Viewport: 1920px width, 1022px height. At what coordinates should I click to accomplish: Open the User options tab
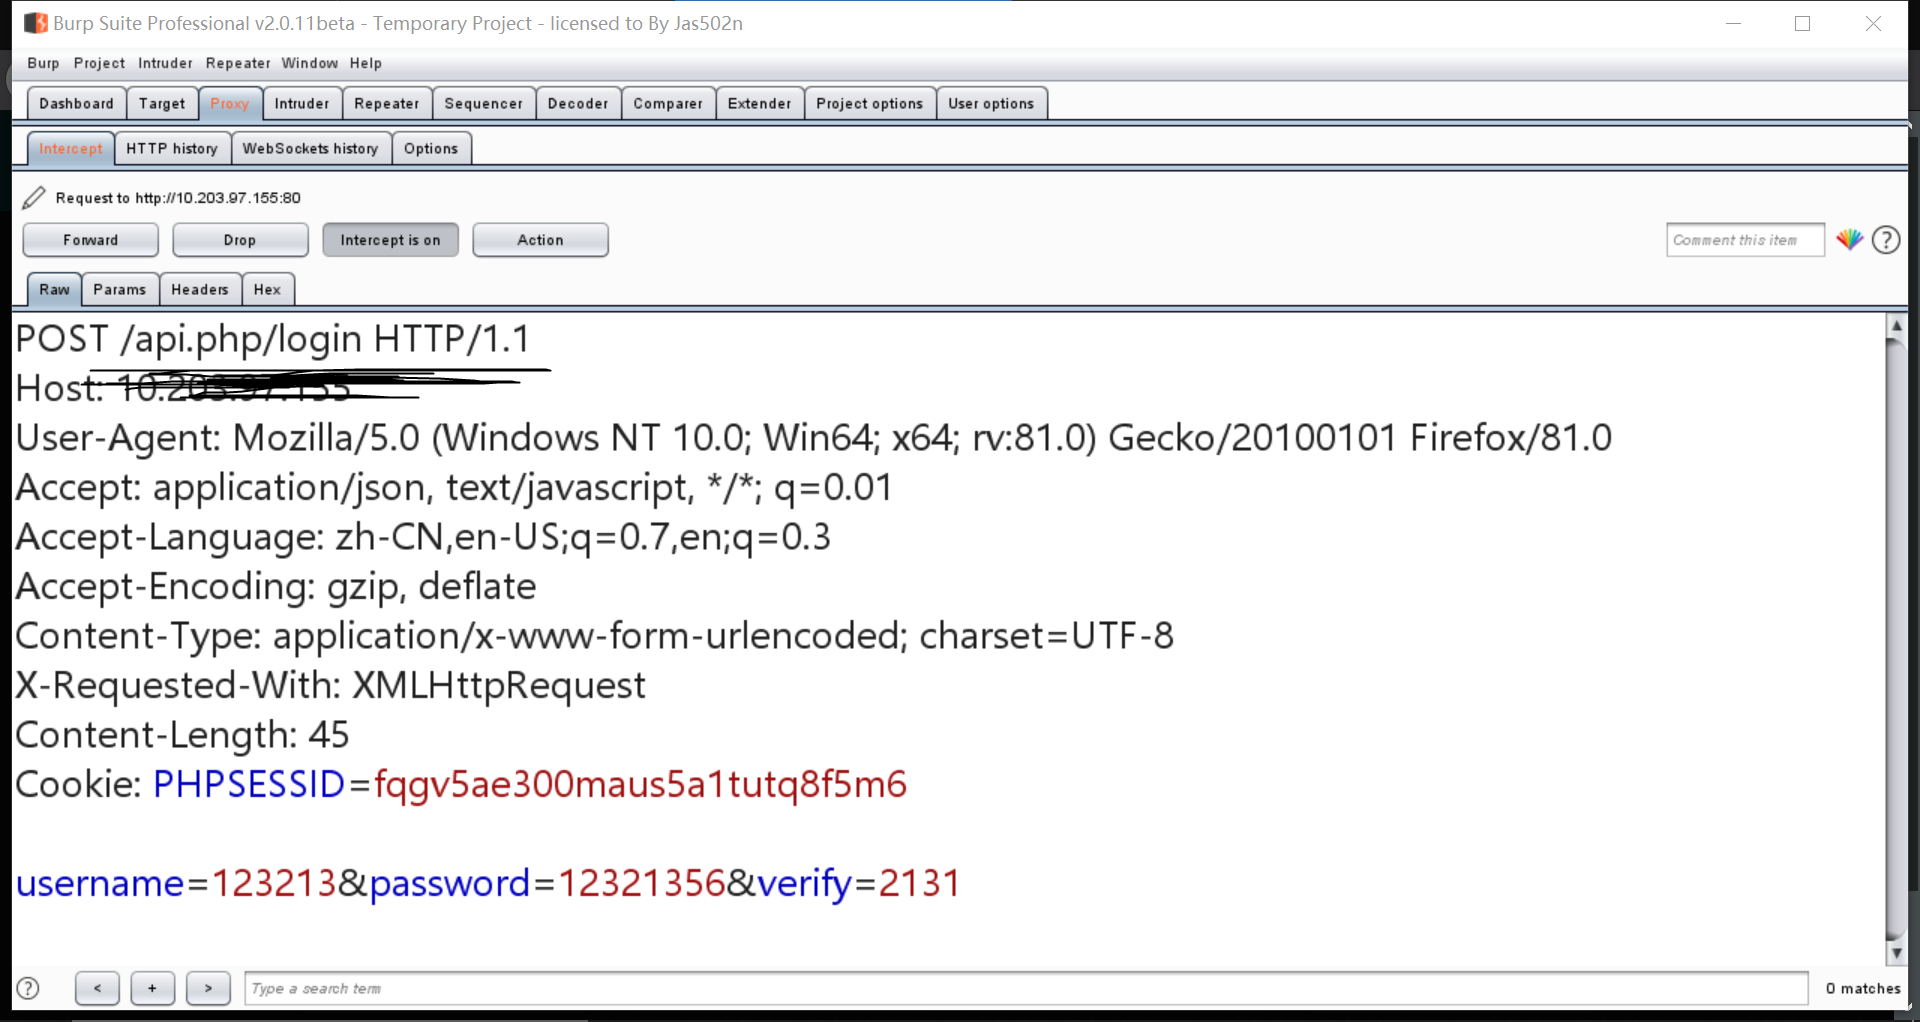(x=991, y=103)
